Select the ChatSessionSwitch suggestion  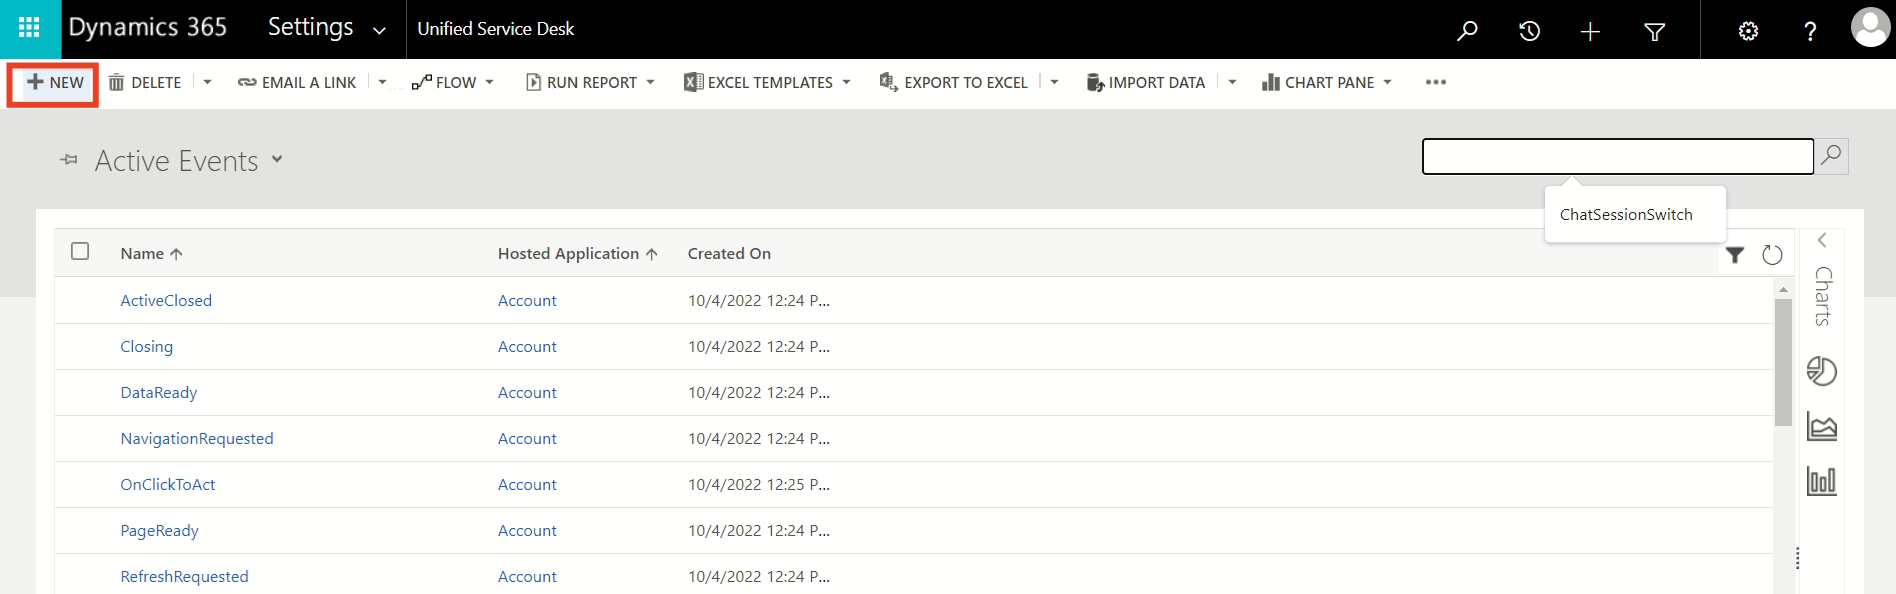[x=1626, y=215]
